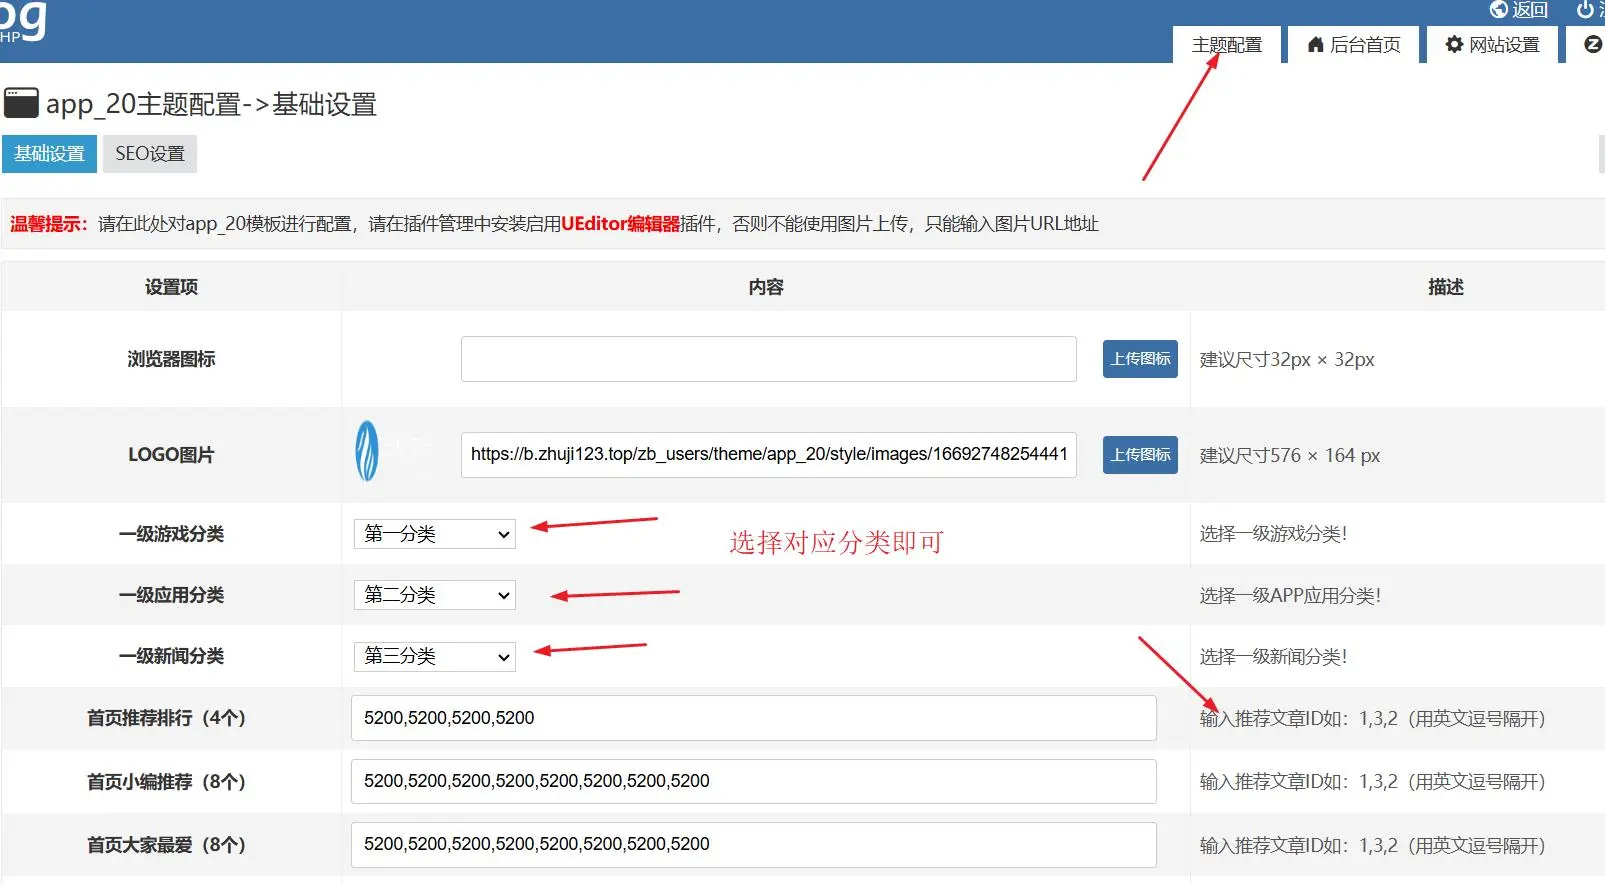Click the LOGO图片 URL input field

pos(768,455)
